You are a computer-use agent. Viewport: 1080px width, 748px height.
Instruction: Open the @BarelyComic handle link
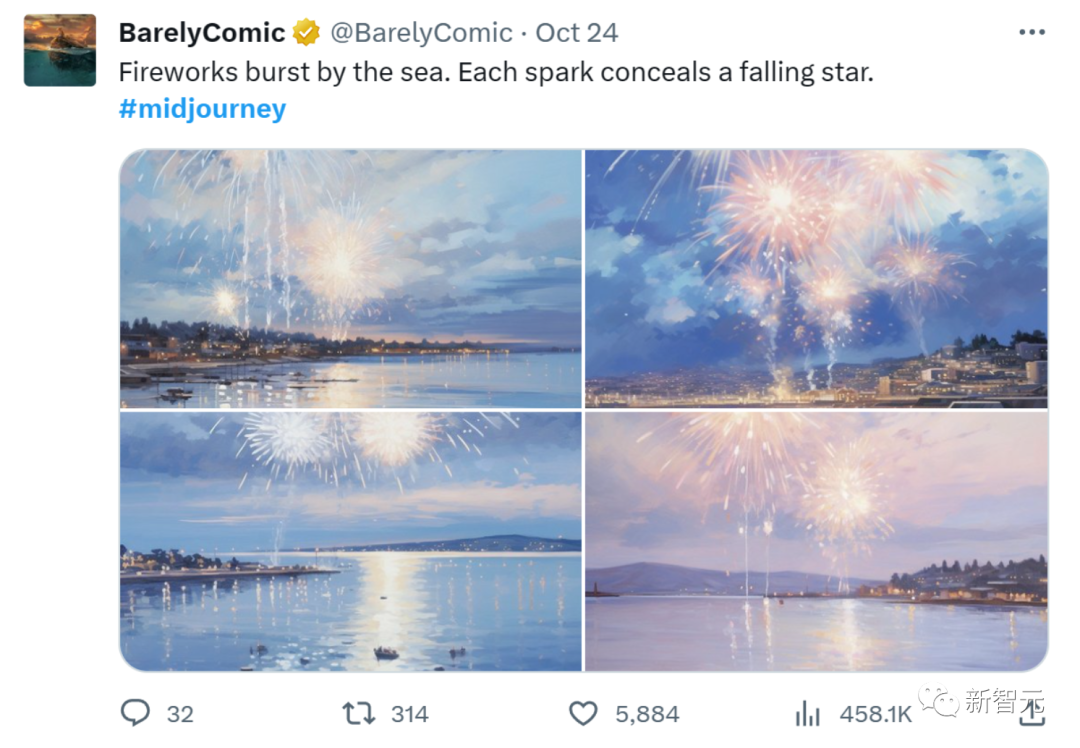(421, 33)
